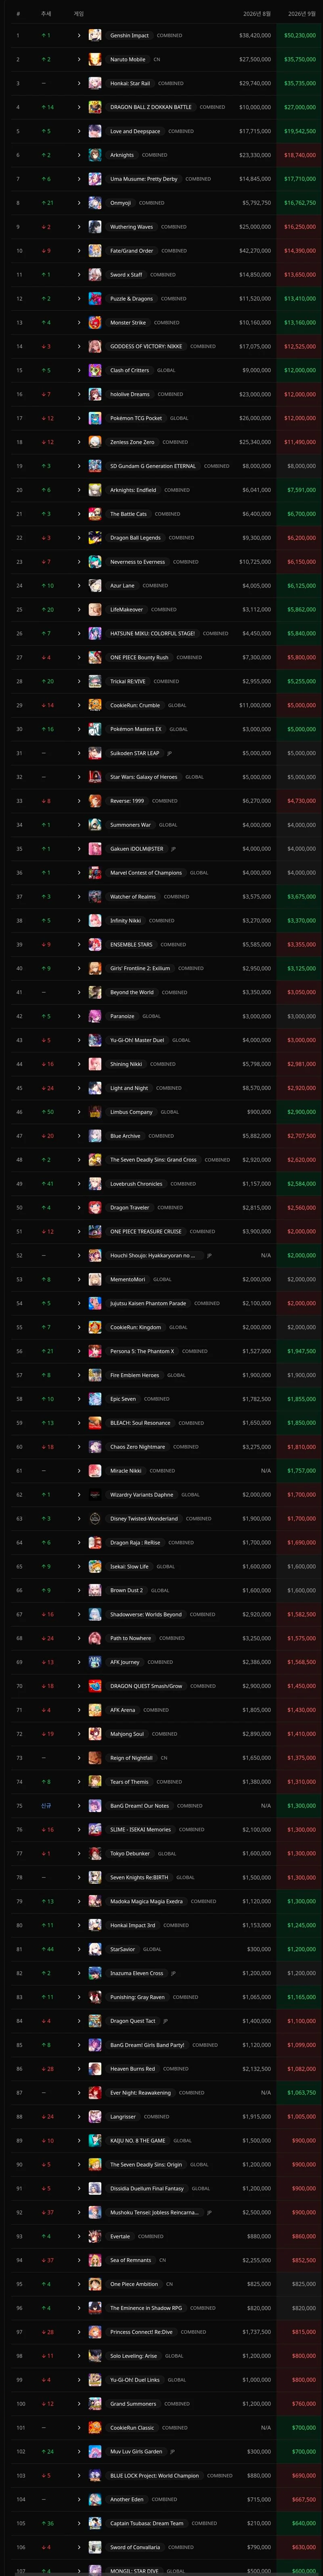The height and width of the screenshot is (2576, 323).
Task: Click the Uma Musume: Pretty Derby icon
Action: click(95, 179)
